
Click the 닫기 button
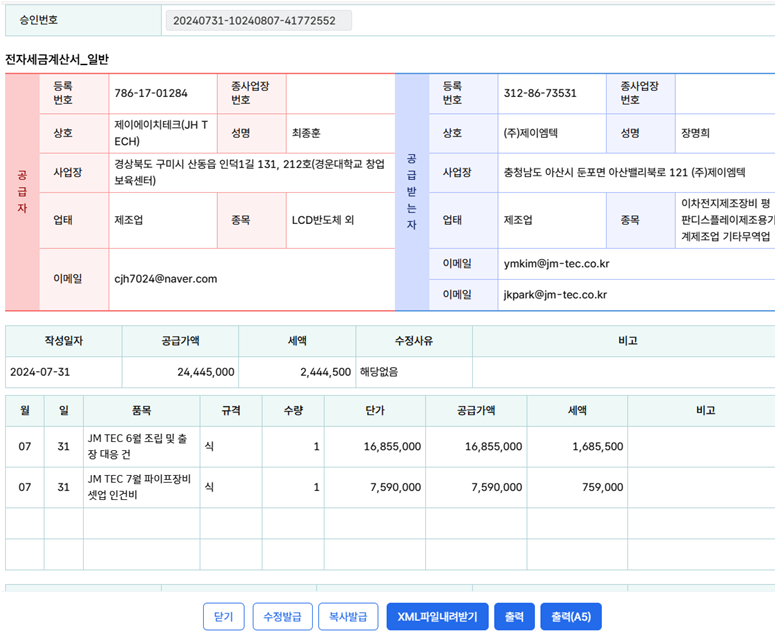[x=224, y=617]
